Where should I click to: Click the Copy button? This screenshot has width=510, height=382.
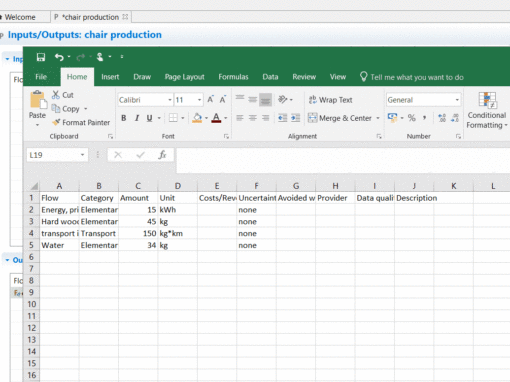click(66, 109)
